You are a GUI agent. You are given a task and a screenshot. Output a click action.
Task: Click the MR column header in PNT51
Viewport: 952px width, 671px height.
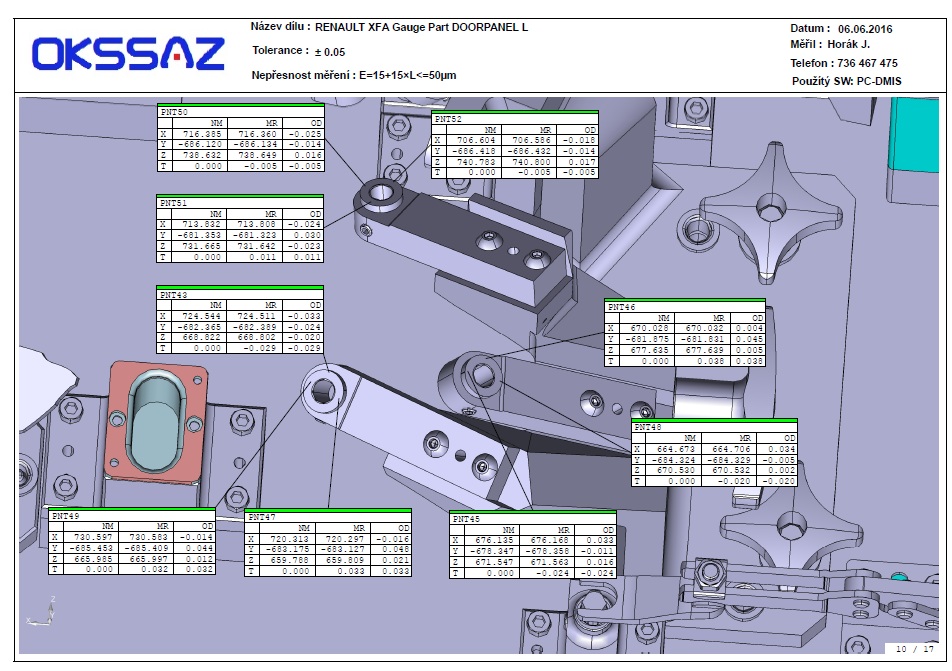coord(271,214)
